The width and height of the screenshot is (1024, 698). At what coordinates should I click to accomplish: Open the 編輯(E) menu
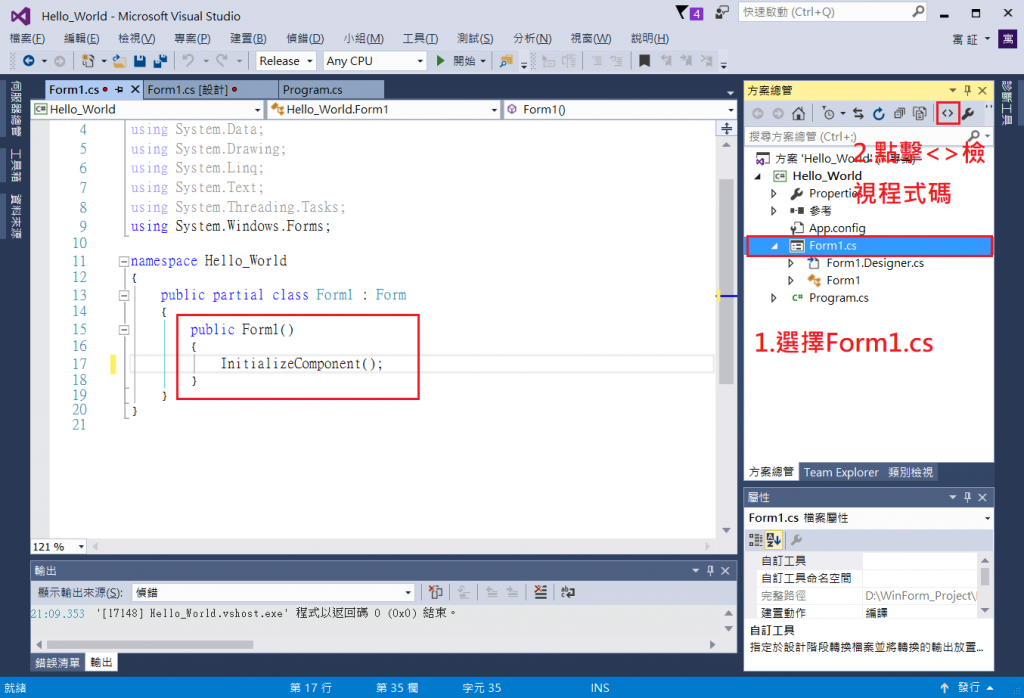(x=81, y=39)
